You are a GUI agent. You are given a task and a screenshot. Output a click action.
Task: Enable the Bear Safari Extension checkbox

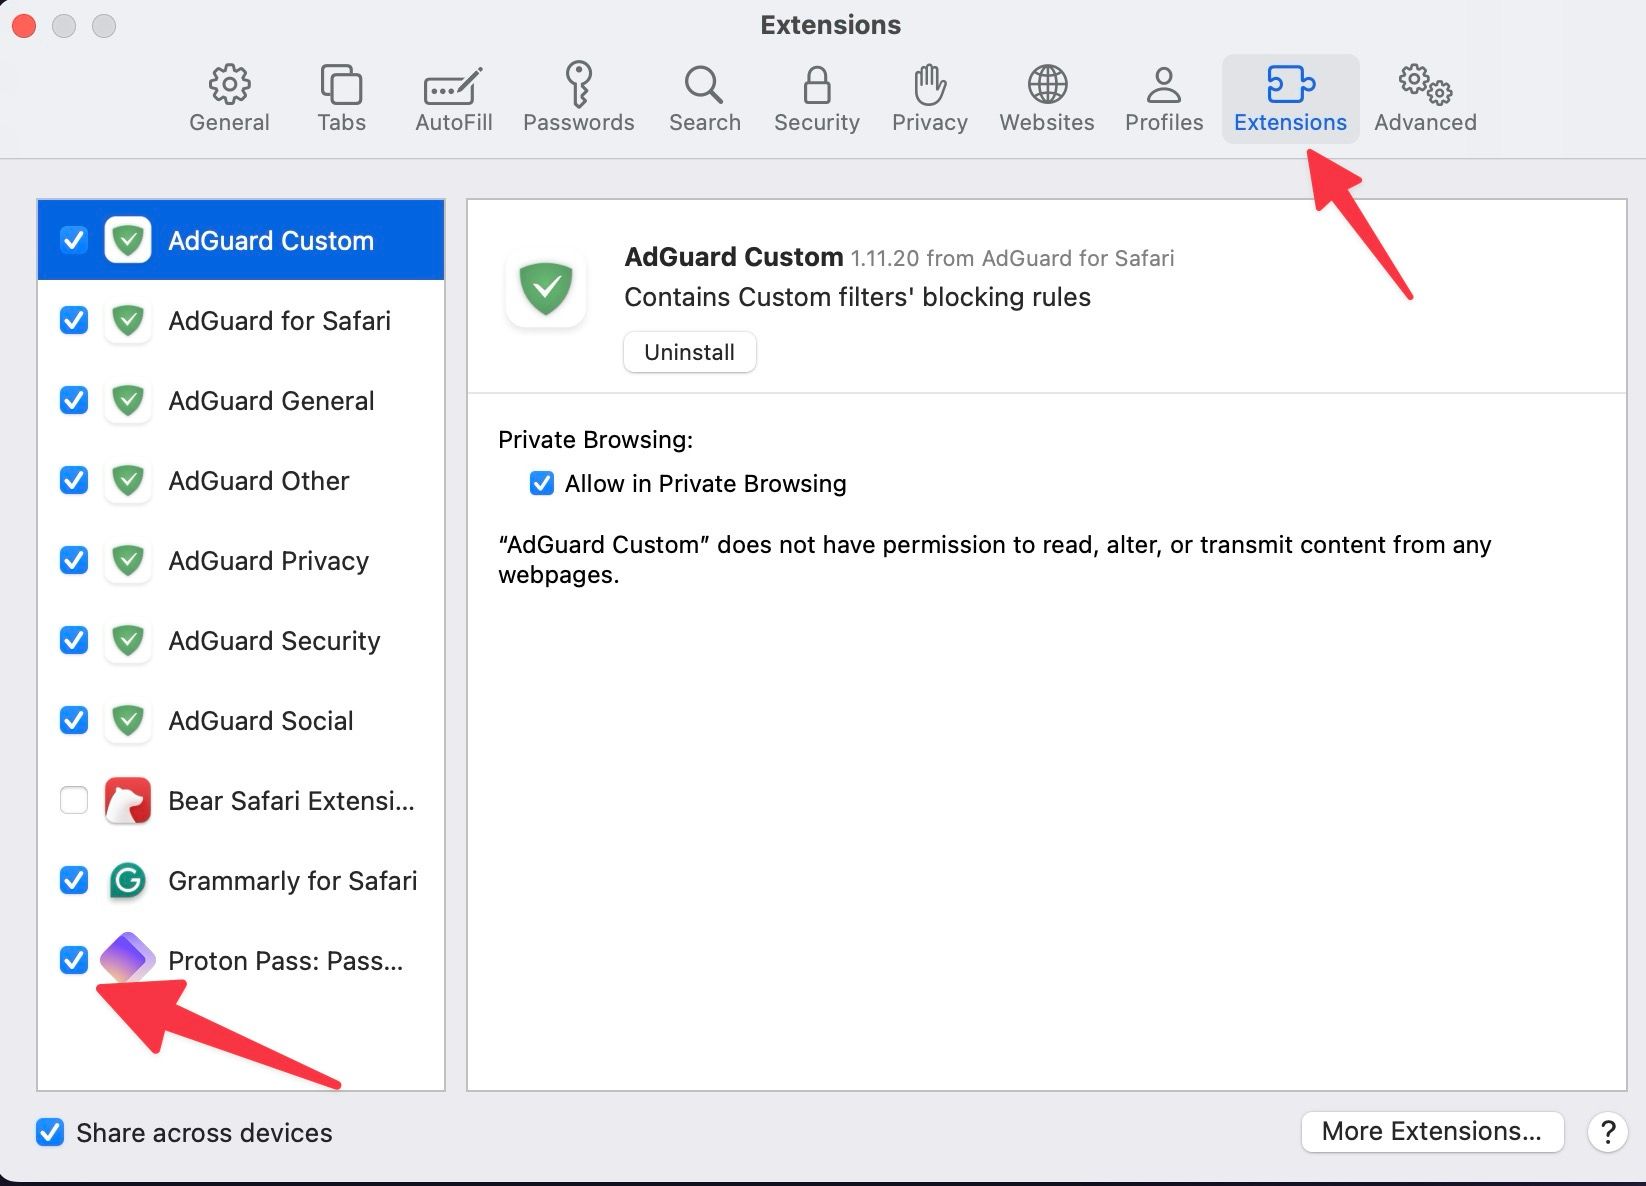(74, 800)
